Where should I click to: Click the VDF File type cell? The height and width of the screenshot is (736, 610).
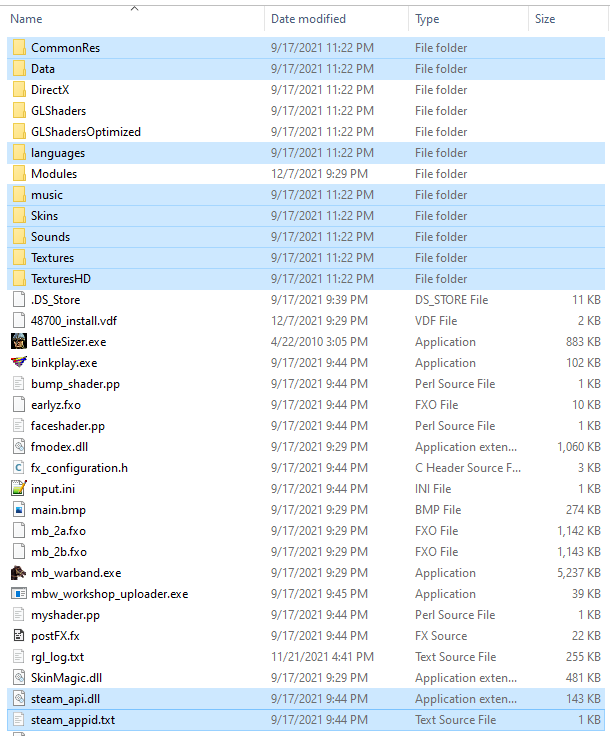(x=436, y=321)
